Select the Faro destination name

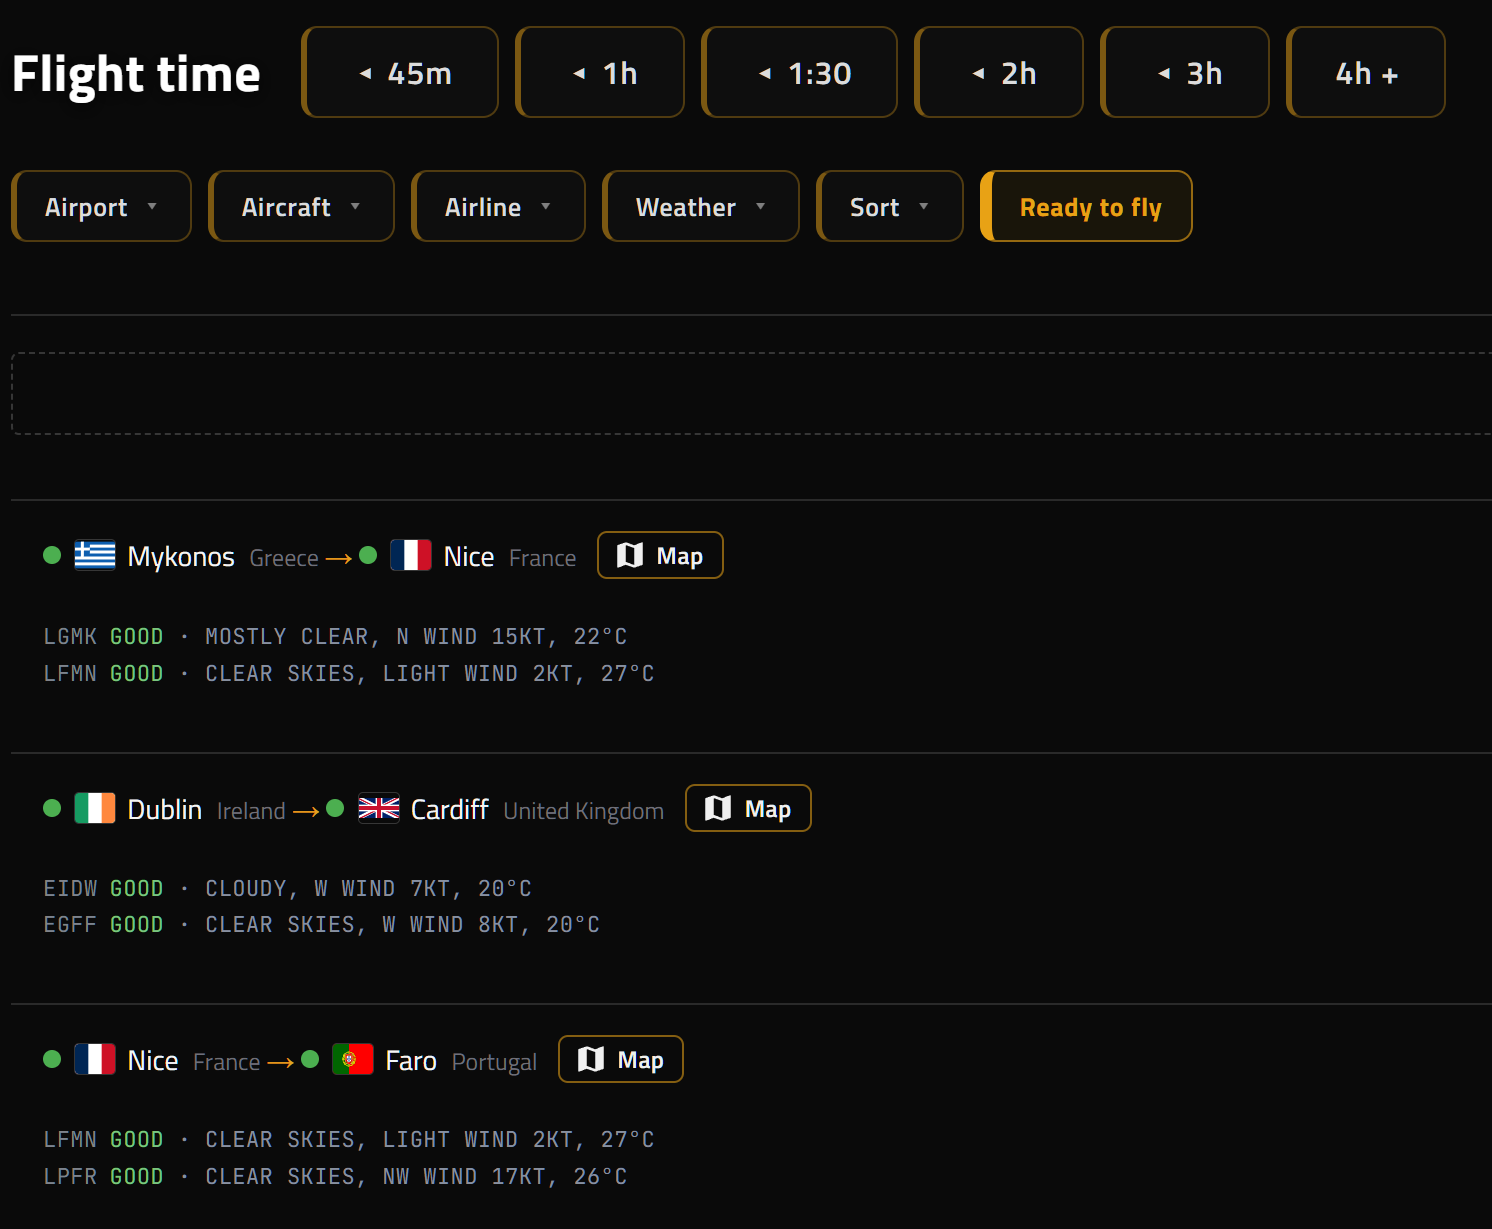tap(411, 1061)
